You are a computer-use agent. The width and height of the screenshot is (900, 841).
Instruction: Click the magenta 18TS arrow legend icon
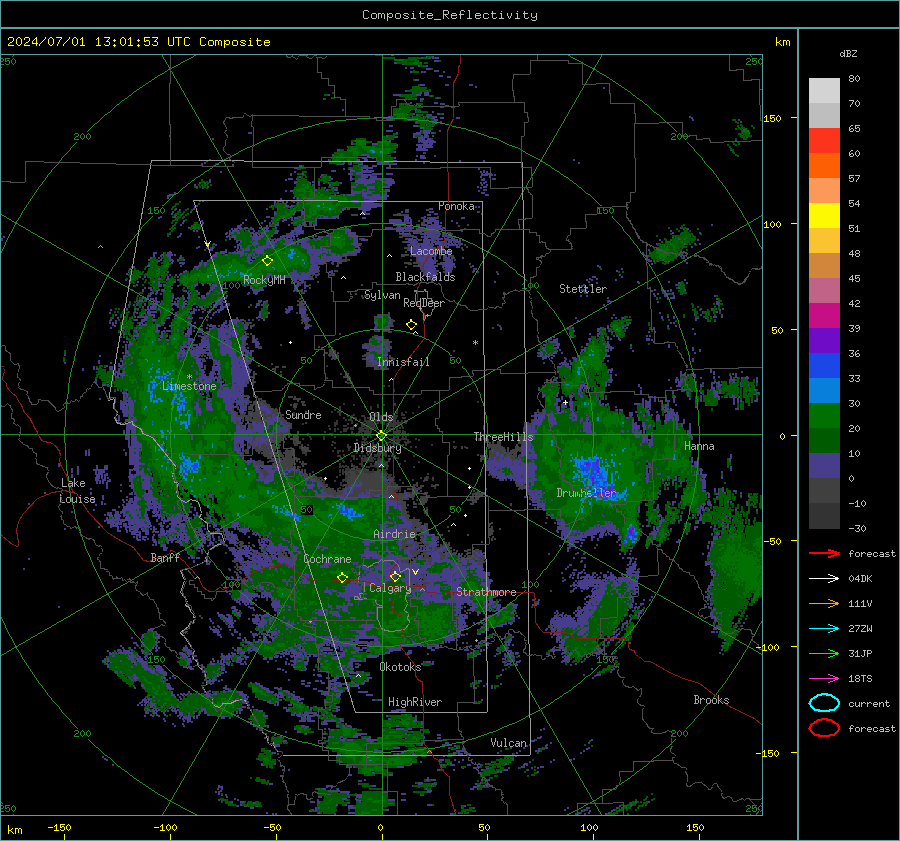(824, 679)
